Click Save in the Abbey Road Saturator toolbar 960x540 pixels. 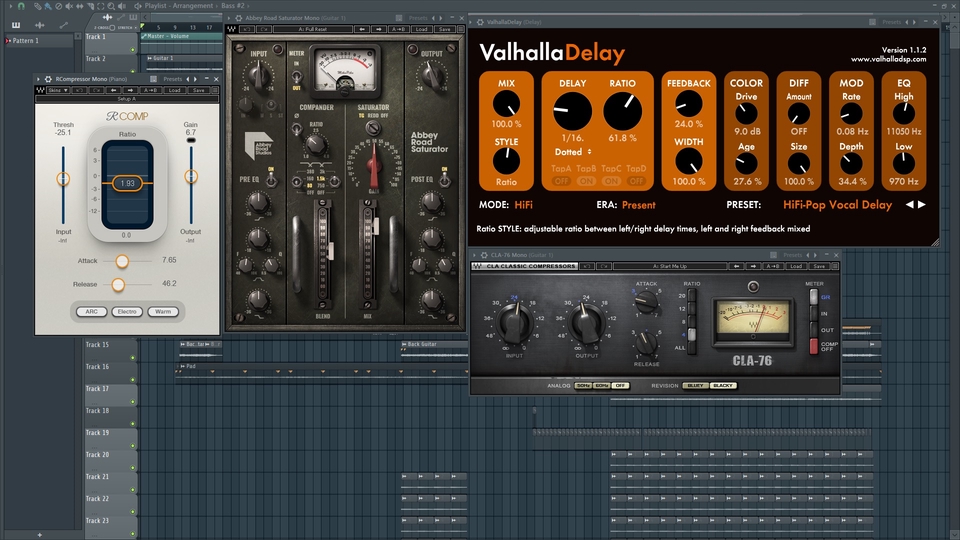tap(445, 29)
